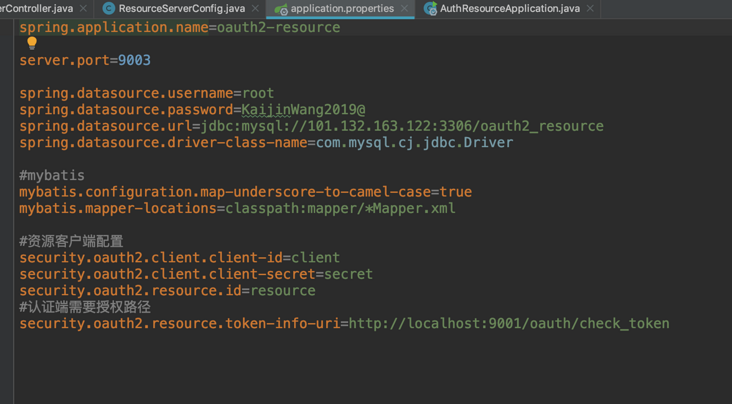
Task: Open the AuthResourceApplication.java tab
Action: tap(510, 8)
